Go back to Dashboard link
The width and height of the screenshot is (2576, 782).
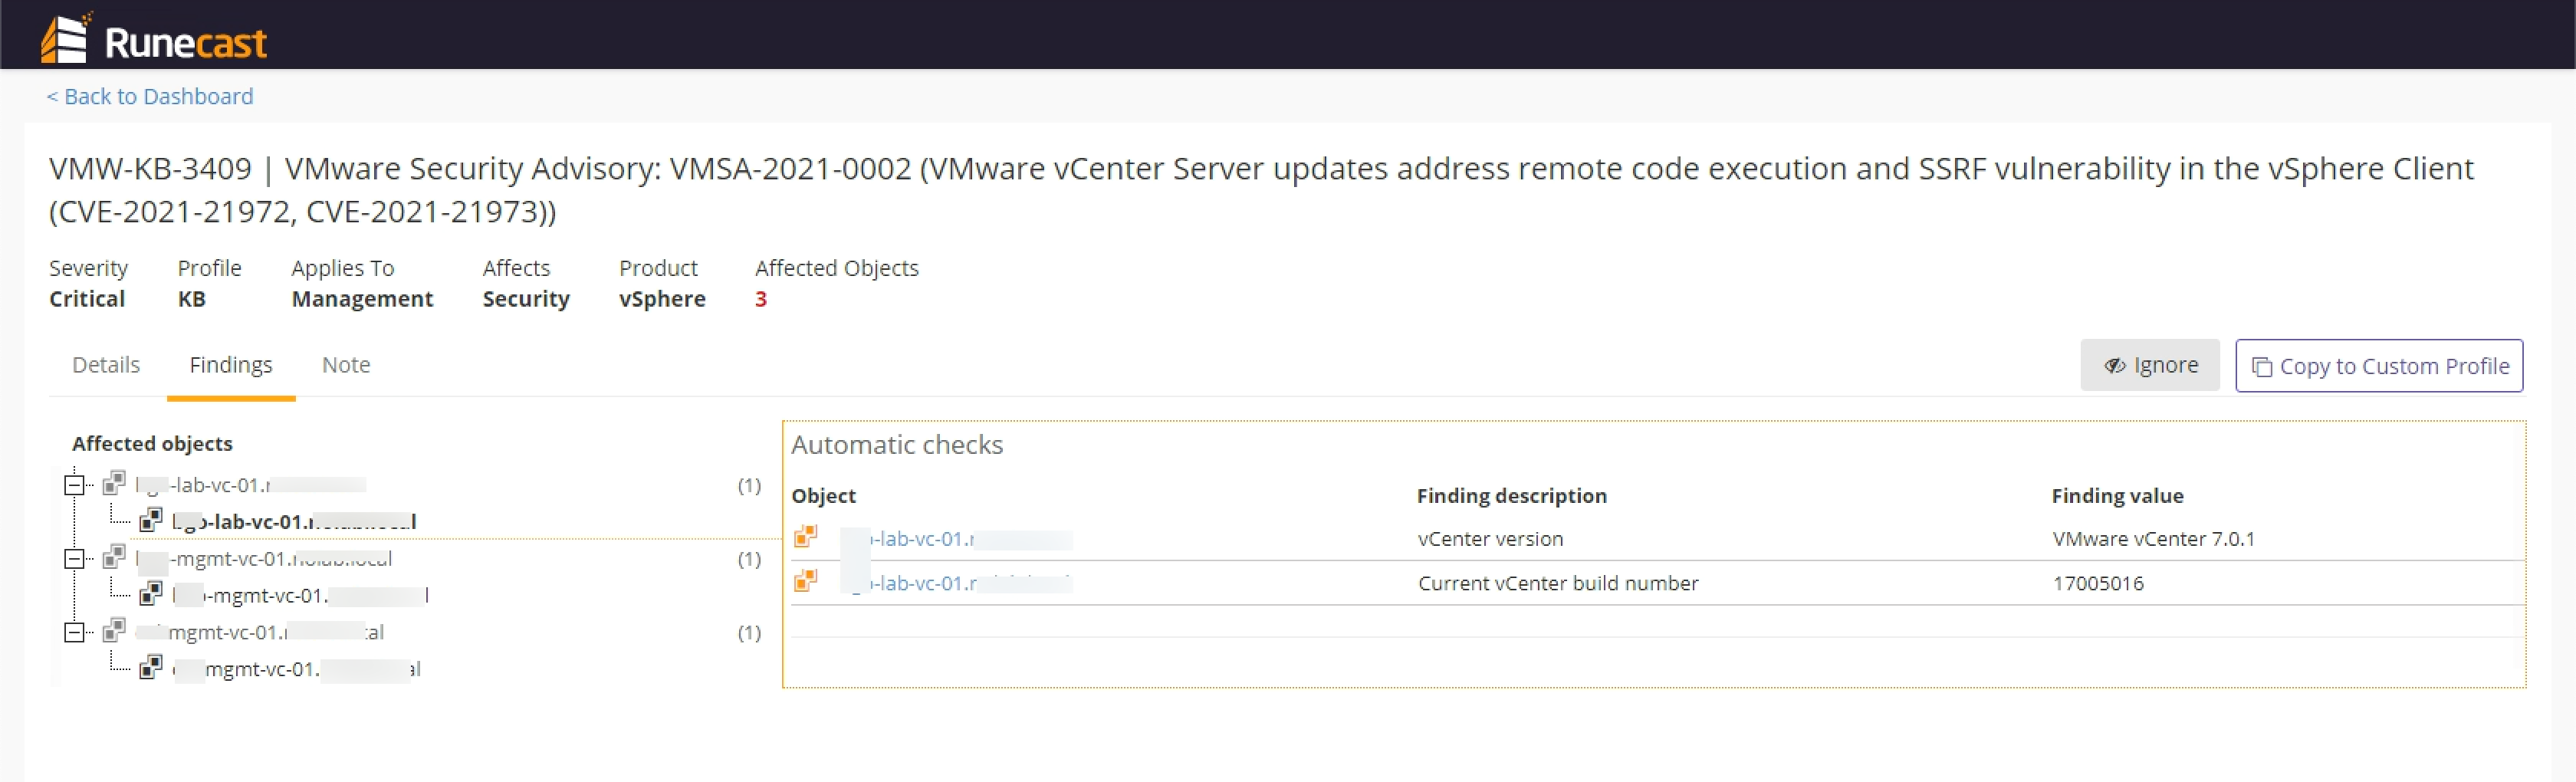(150, 96)
